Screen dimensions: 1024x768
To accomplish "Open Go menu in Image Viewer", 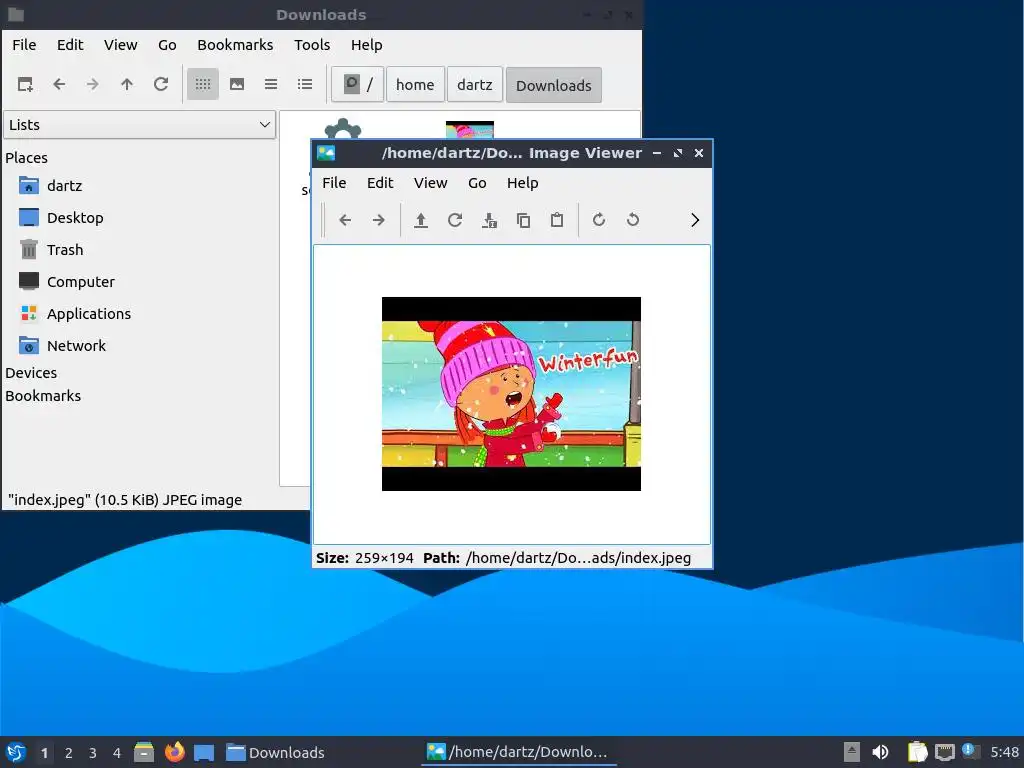I will point(477,183).
